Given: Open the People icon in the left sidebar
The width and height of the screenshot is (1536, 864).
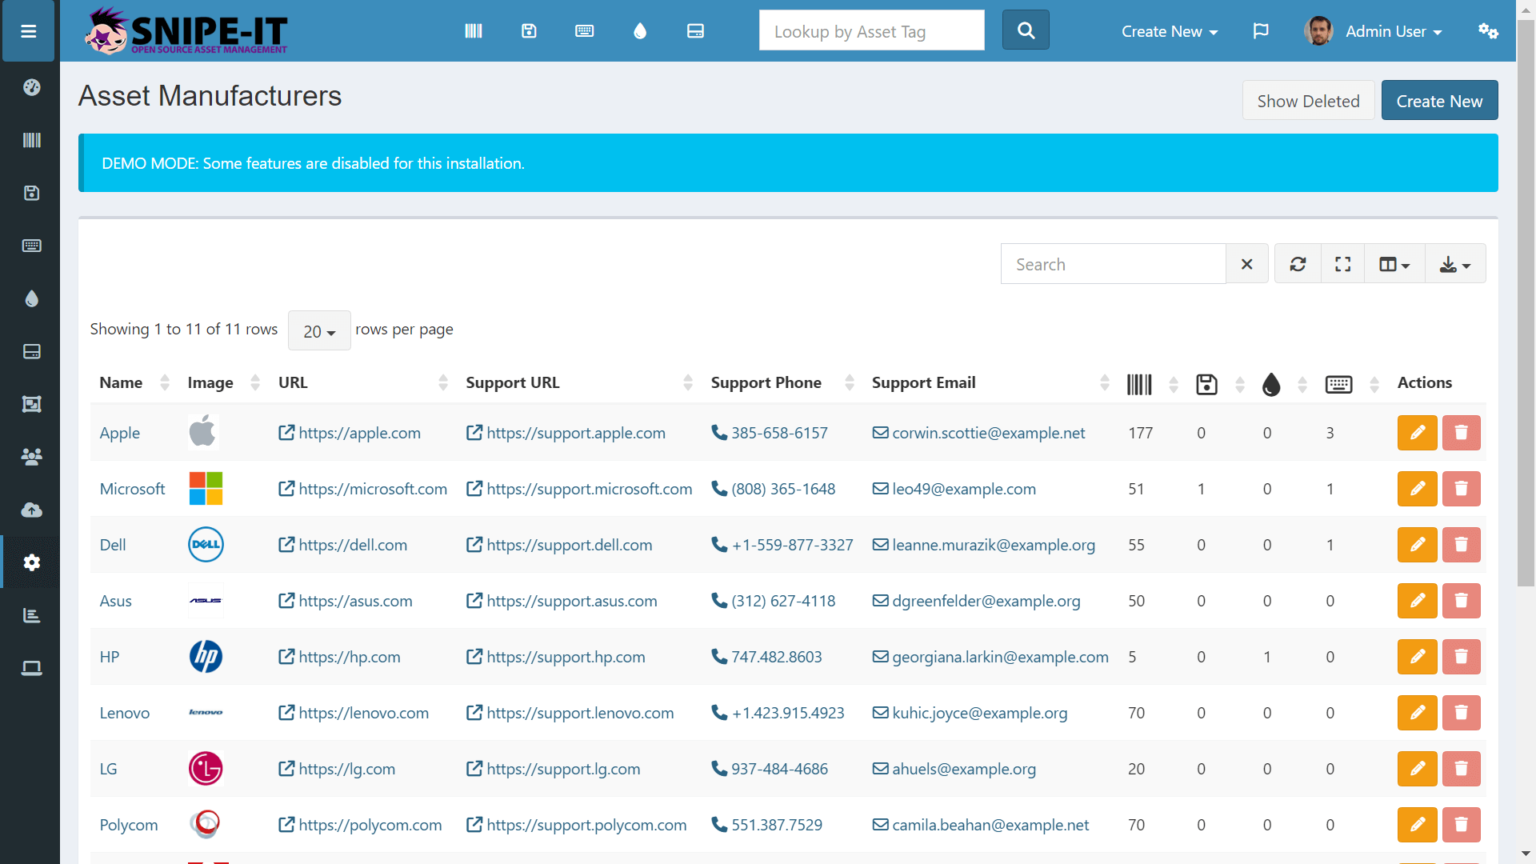Looking at the screenshot, I should pos(30,457).
